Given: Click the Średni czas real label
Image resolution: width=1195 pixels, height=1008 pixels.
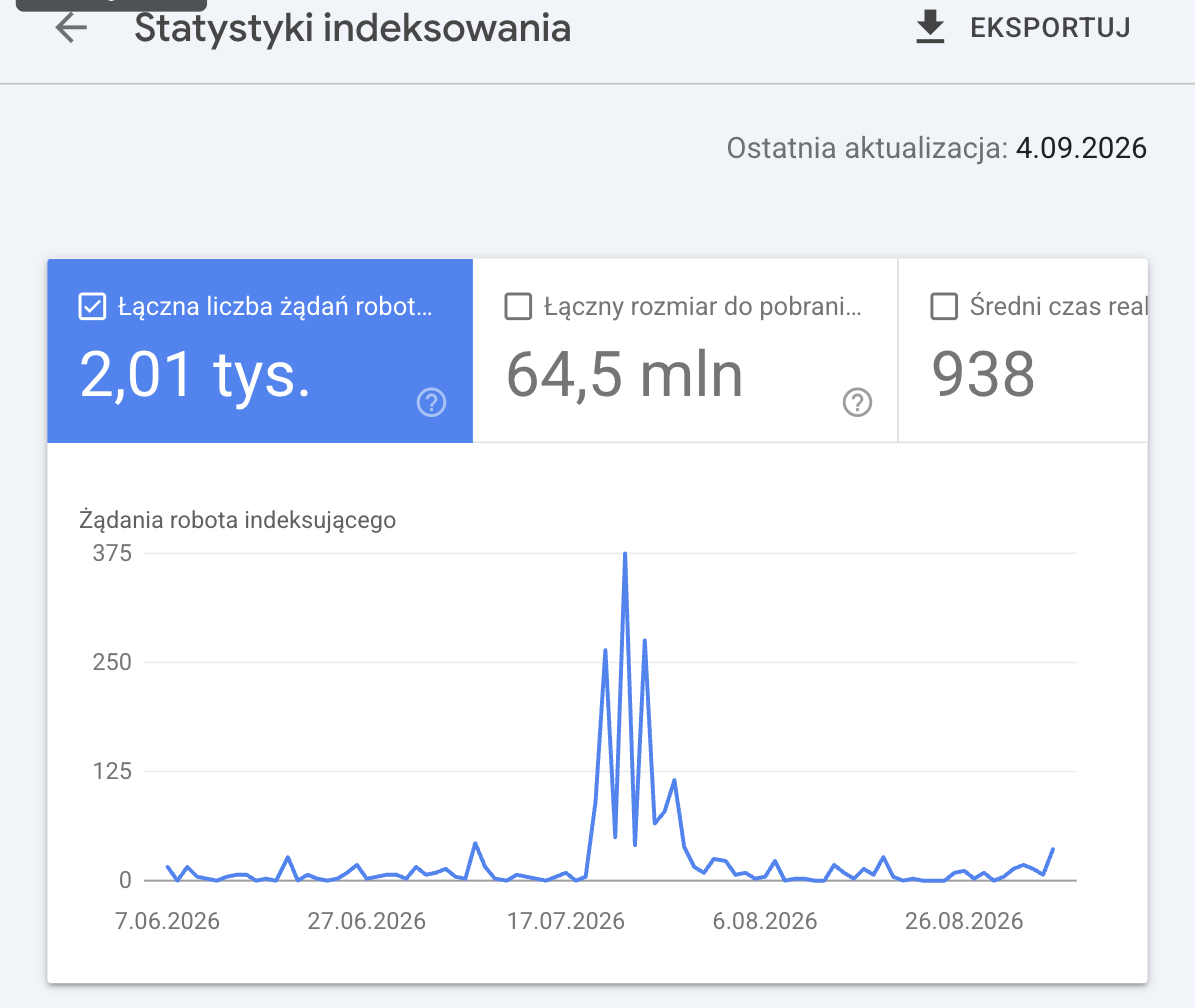Looking at the screenshot, I should [1058, 306].
